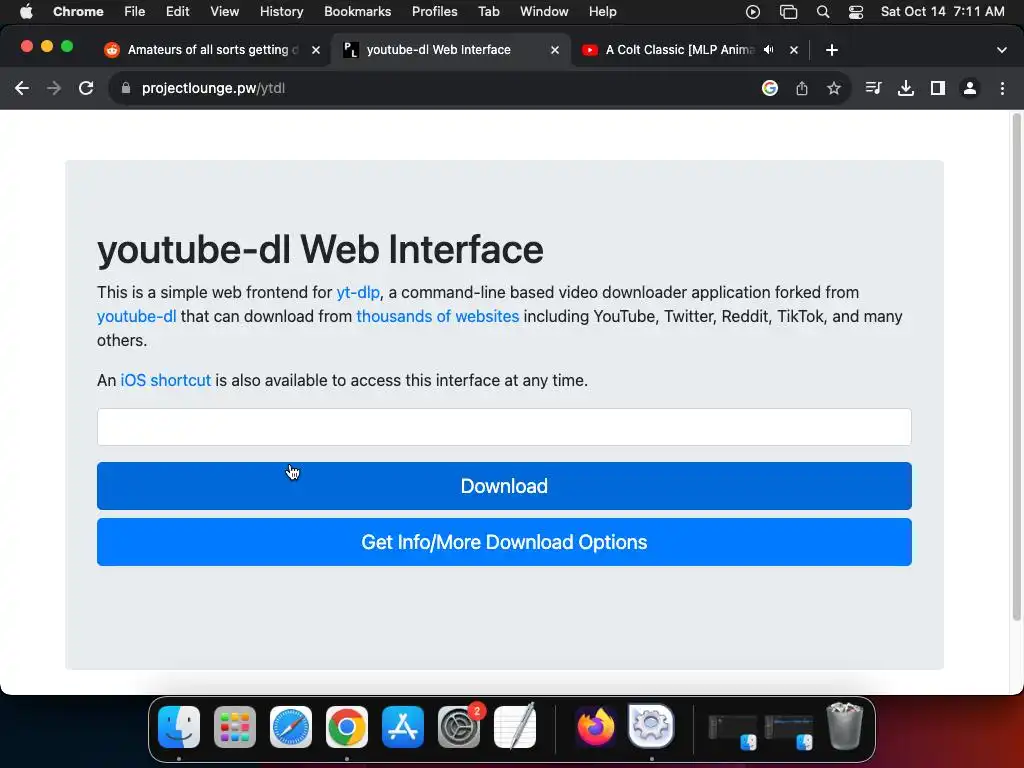Bookmark this page with star icon

834,88
